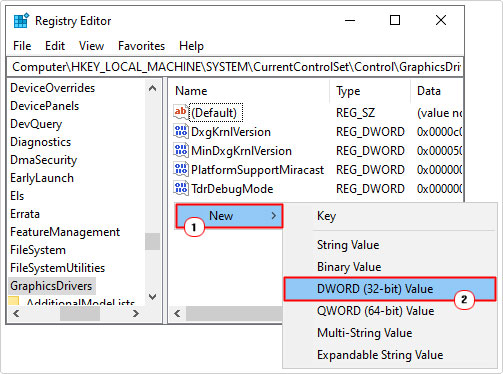Select the DevQuery key in tree
This screenshot has width=503, height=374.
(x=36, y=124)
